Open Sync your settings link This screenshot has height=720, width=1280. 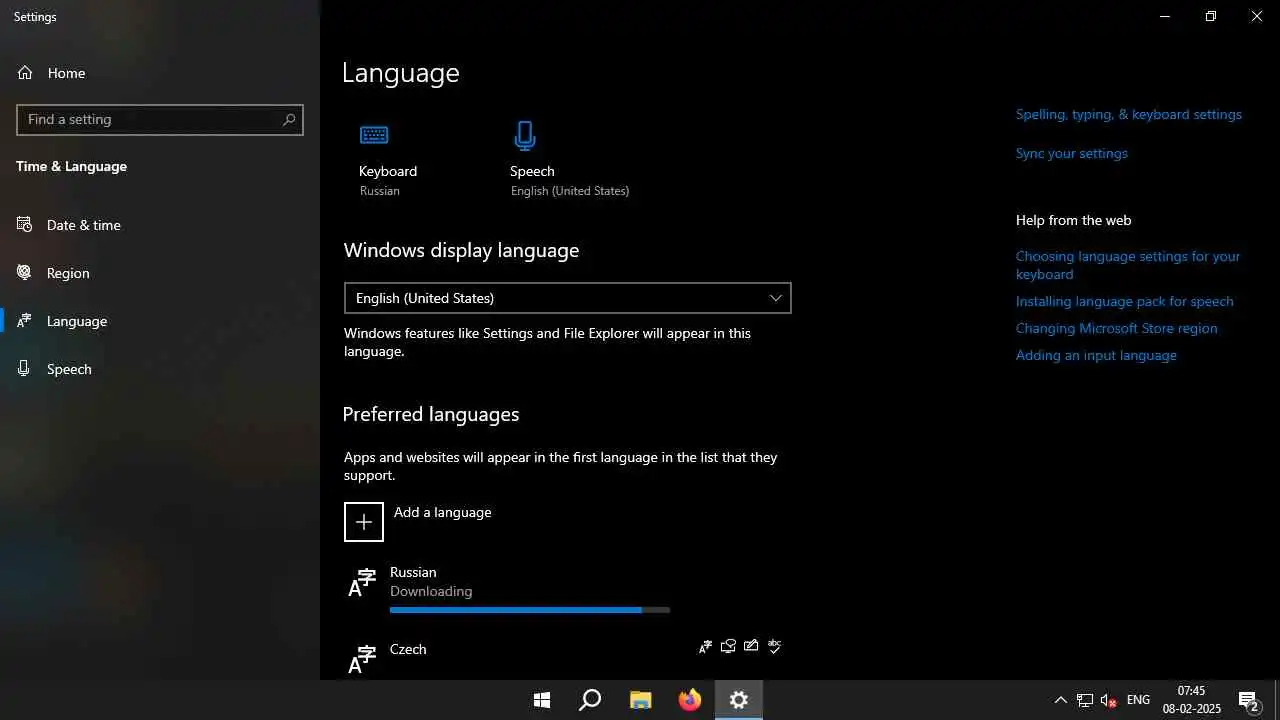(1072, 153)
